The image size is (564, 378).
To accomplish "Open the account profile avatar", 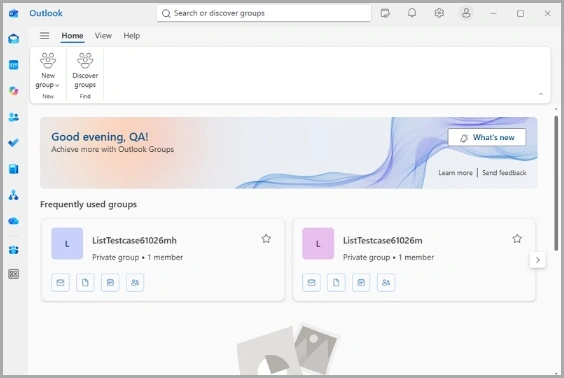I will point(466,13).
